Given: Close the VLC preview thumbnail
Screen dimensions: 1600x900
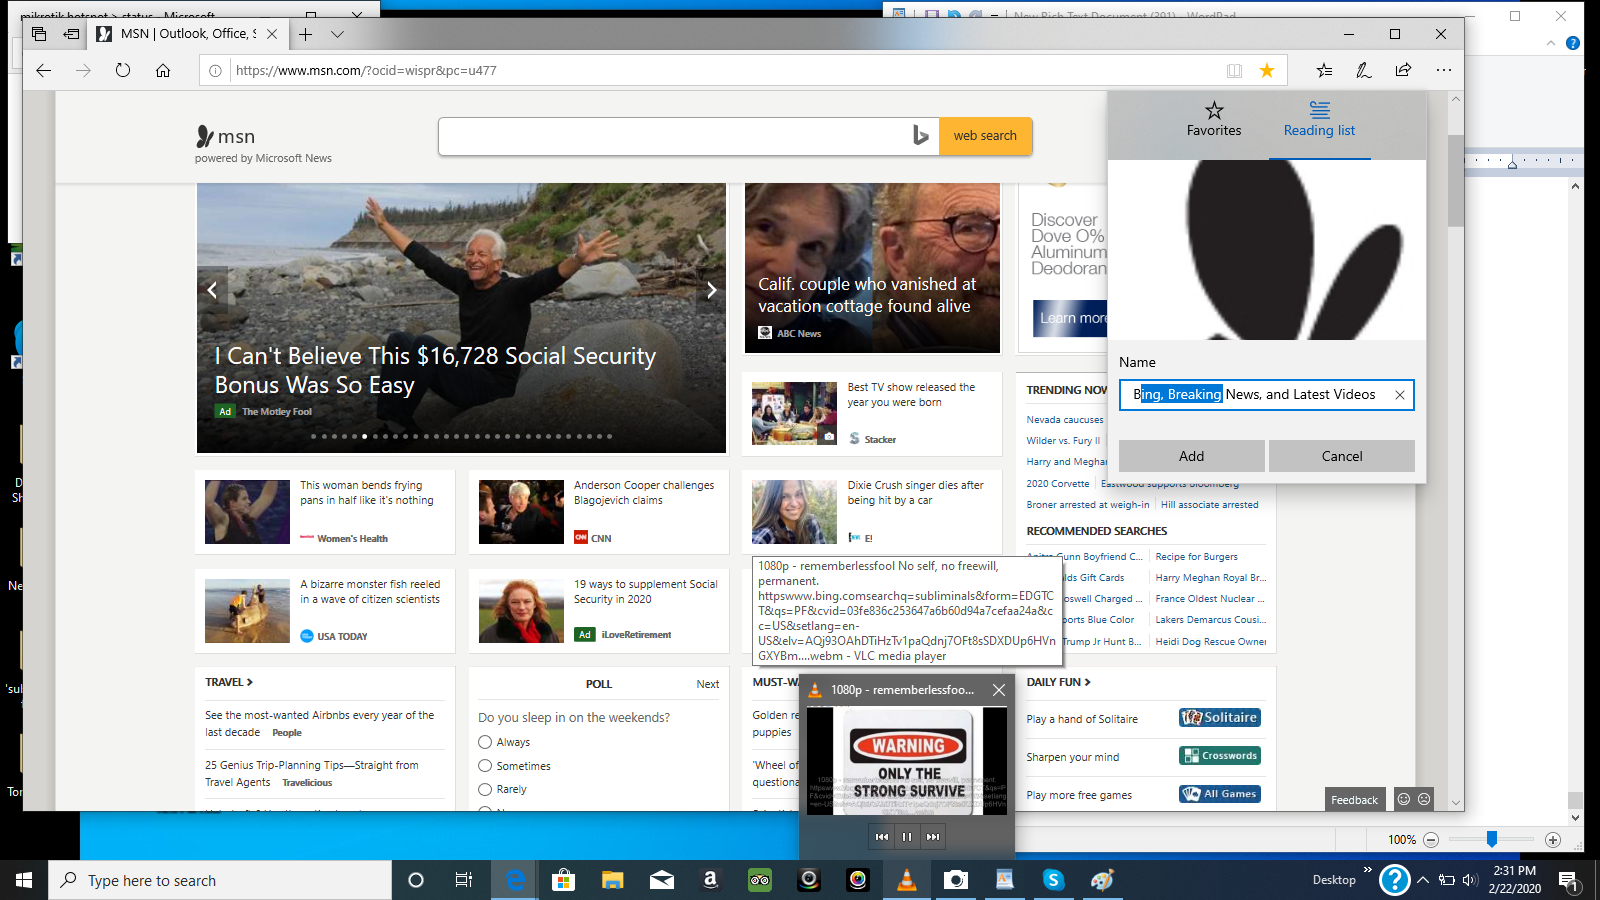Looking at the screenshot, I should (x=998, y=690).
